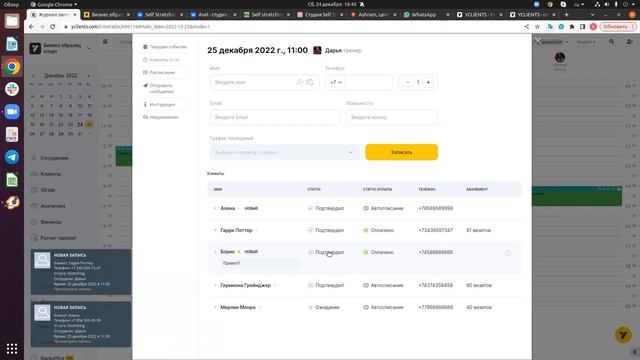Image resolution: width=640 pixels, height=360 pixels.
Task: Toggle hamburger menu in calendar header
Action: [x=105, y=42]
